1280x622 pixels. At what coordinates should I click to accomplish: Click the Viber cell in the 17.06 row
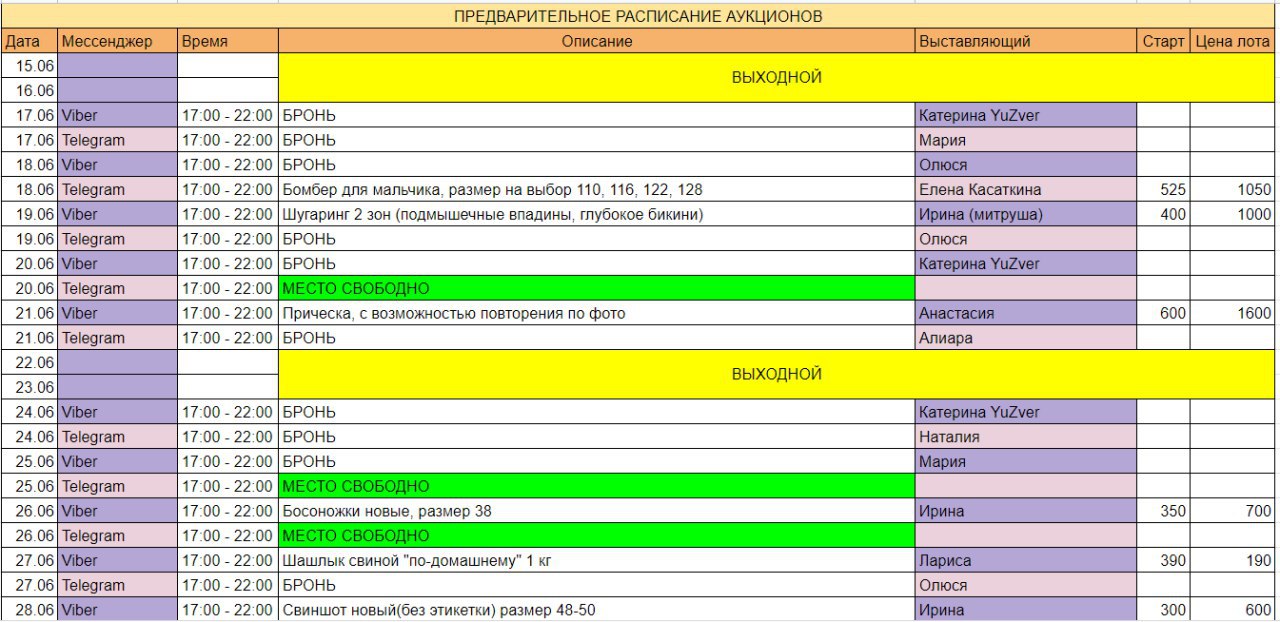point(117,115)
